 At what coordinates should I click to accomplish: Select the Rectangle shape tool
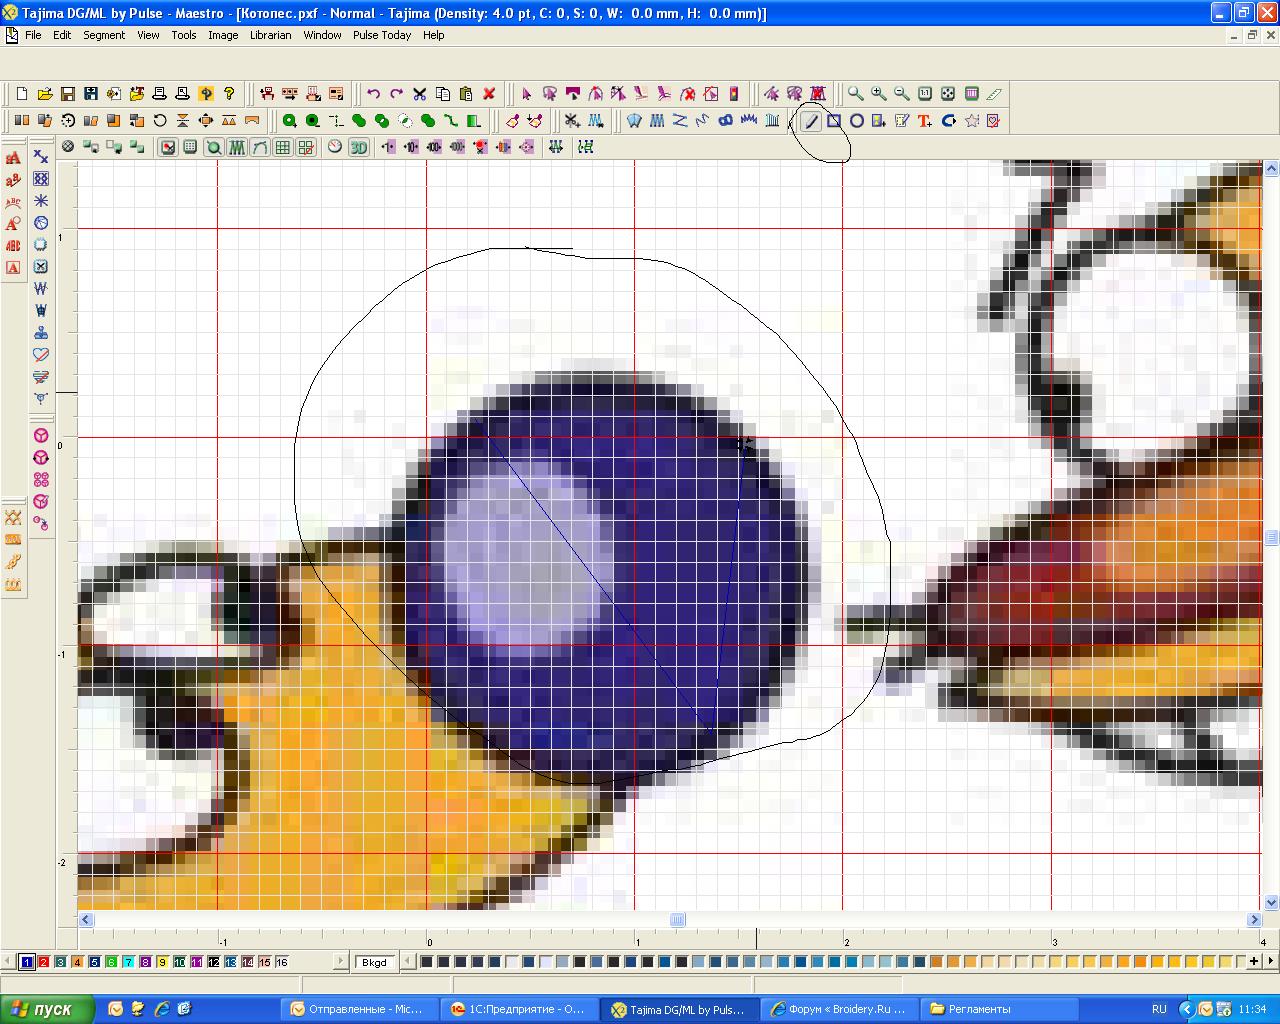(834, 121)
